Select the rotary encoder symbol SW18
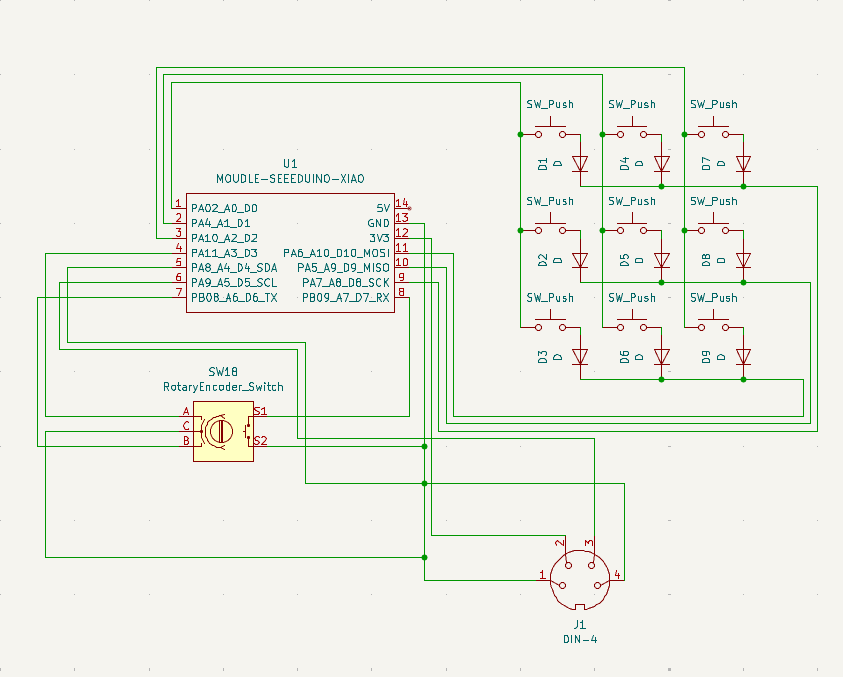Screen dimensions: 843x677 pyautogui.click(x=223, y=431)
